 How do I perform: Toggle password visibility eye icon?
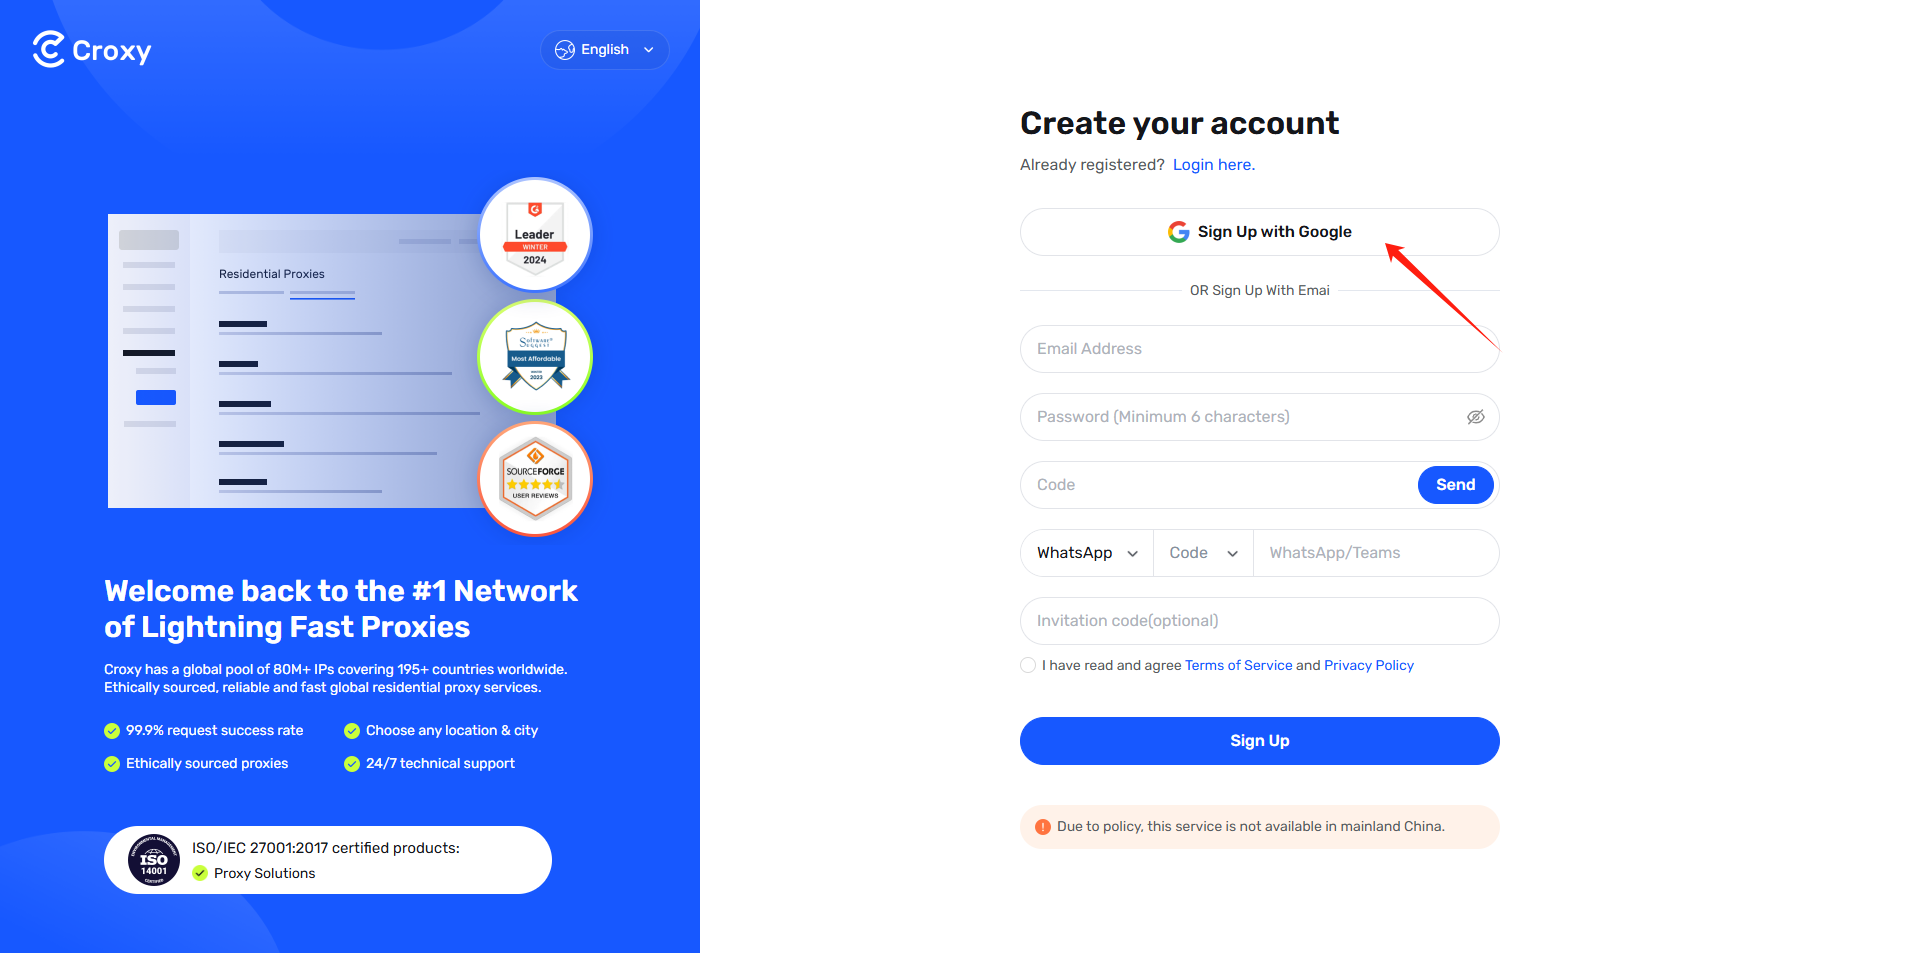click(1475, 417)
